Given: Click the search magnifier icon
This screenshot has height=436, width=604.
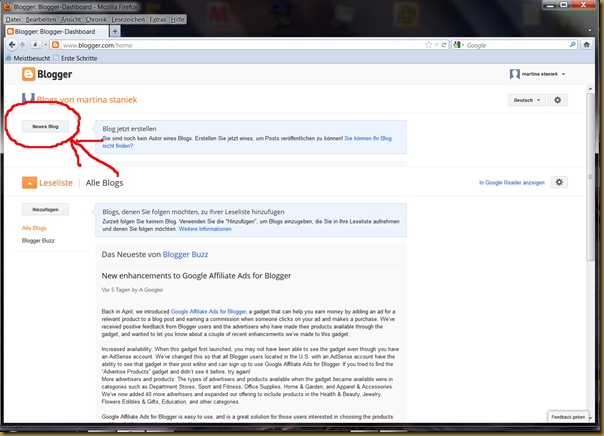Looking at the screenshot, I should pos(572,45).
